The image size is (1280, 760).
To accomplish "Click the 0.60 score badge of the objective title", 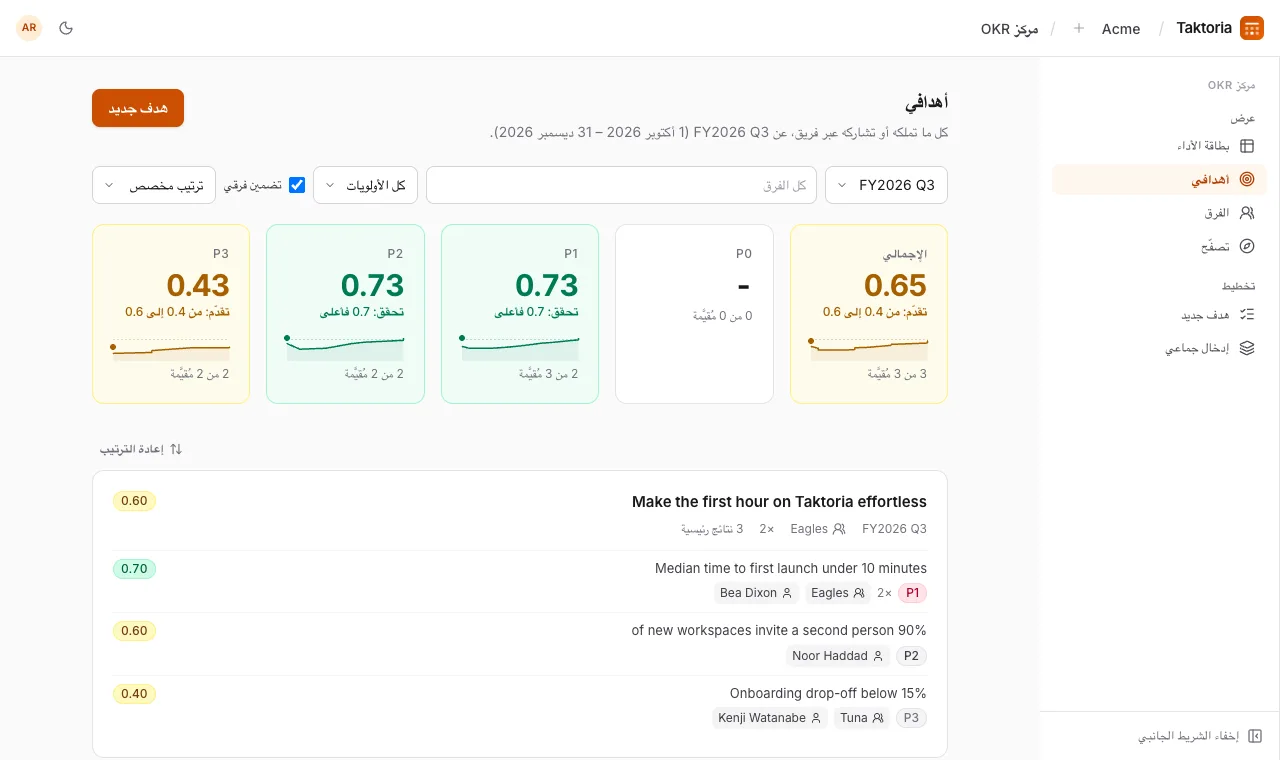I will pos(134,501).
